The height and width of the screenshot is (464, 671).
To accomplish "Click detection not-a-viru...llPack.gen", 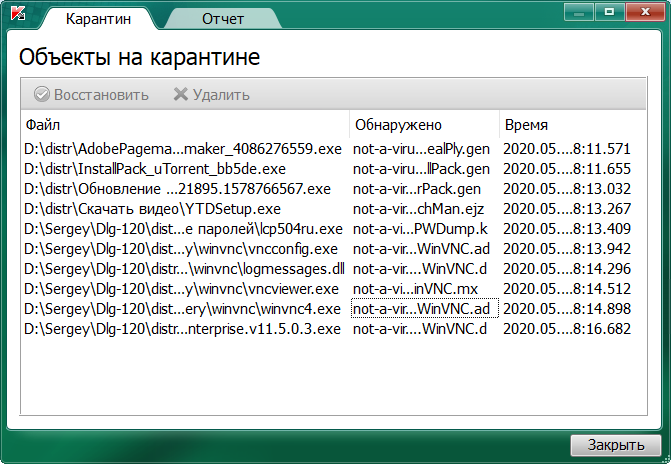I will pyautogui.click(x=421, y=169).
